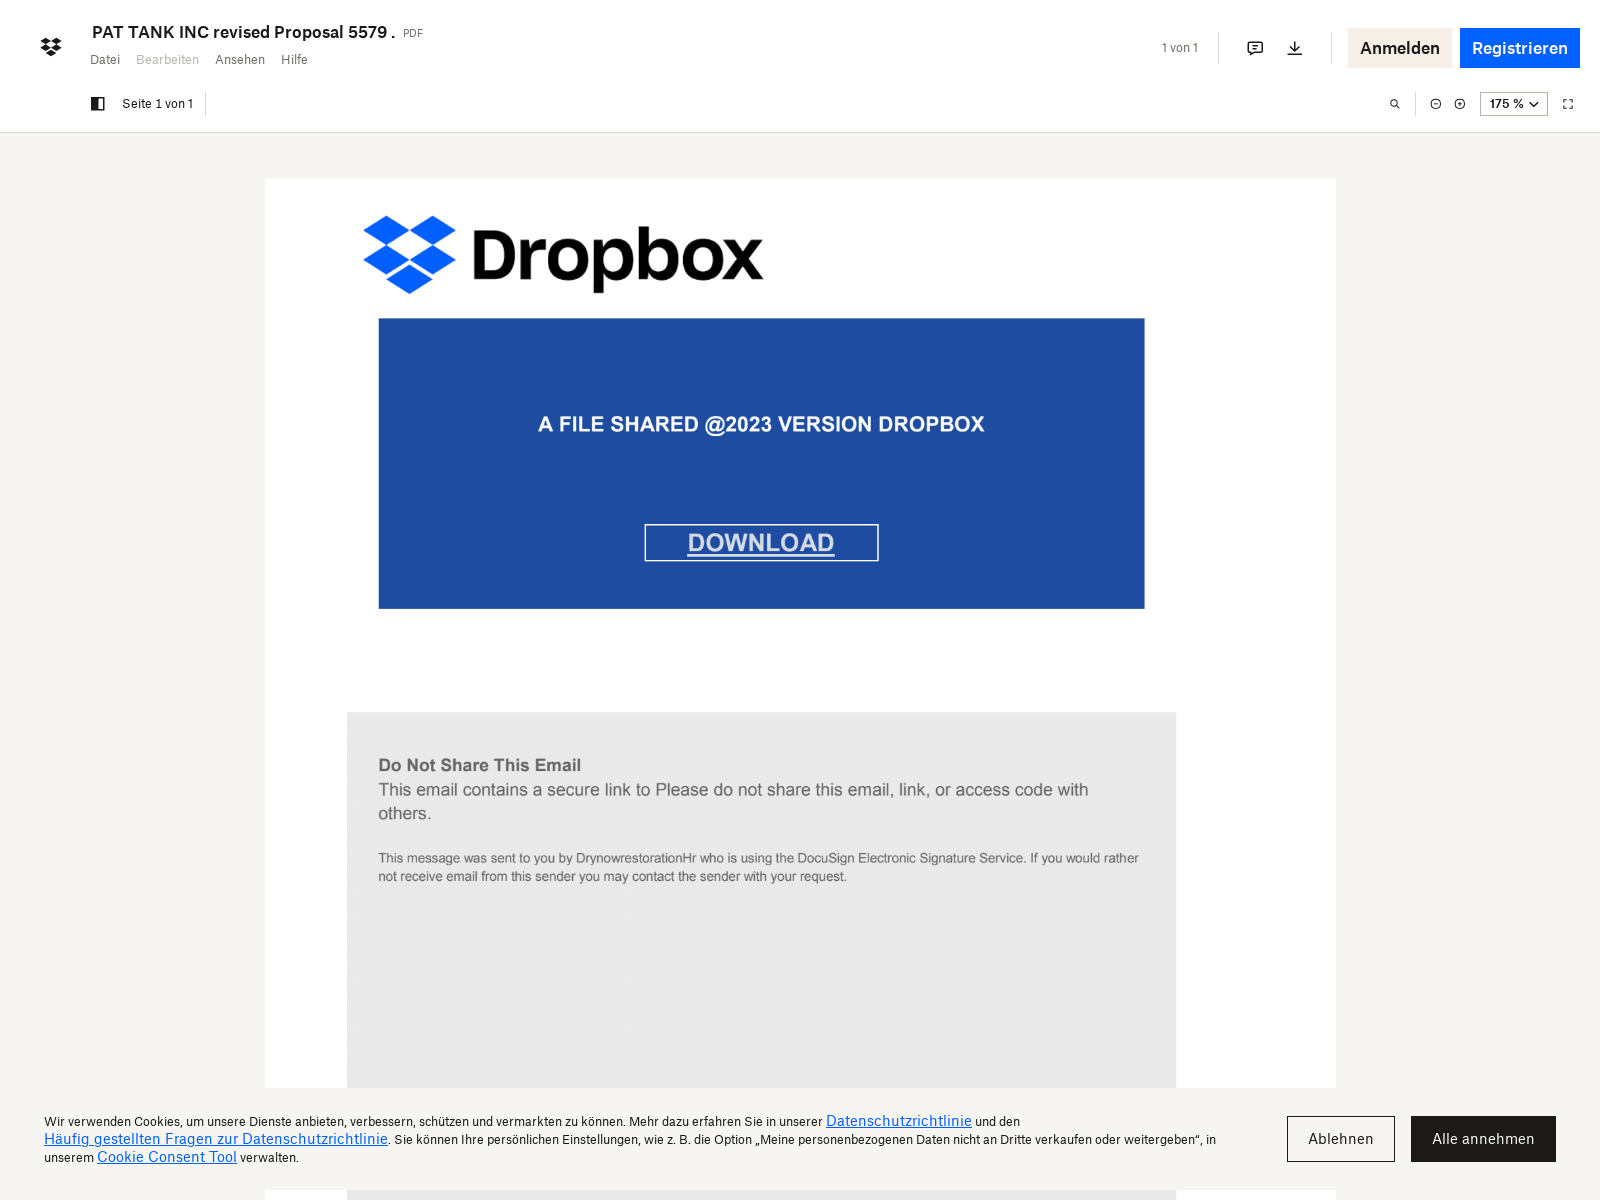
Task: Accept cookies with Alle annehmen
Action: [1483, 1139]
